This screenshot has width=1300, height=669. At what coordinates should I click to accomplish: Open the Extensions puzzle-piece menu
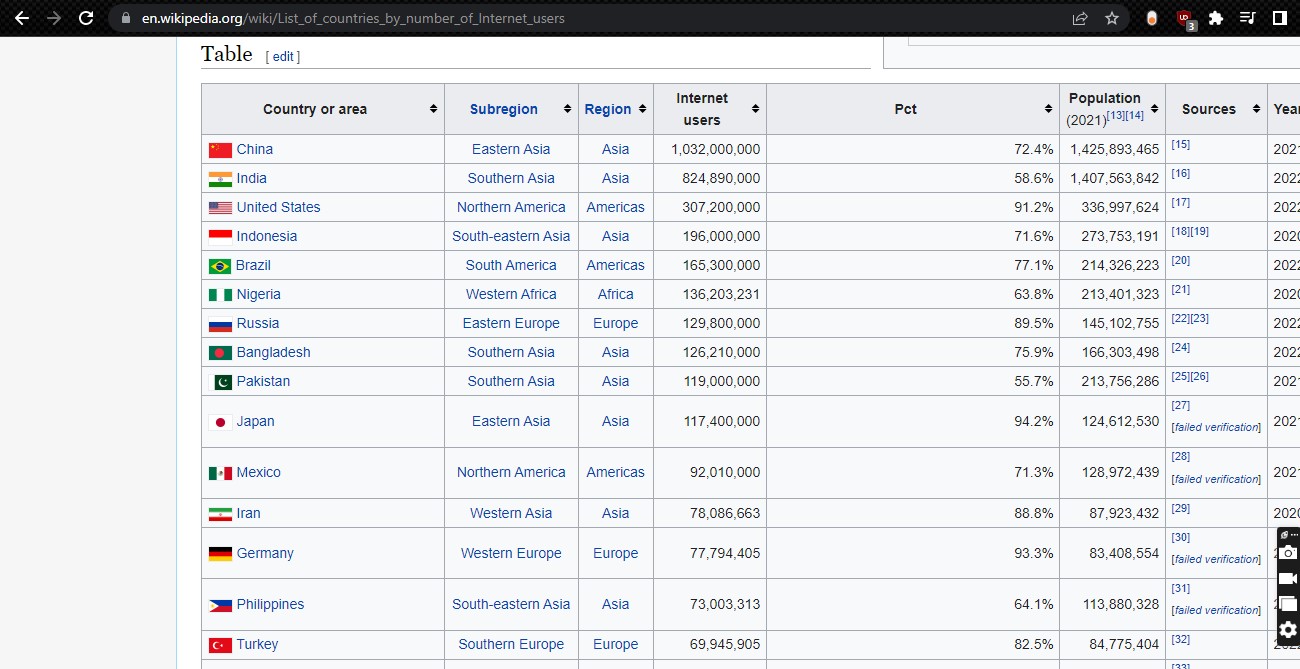pyautogui.click(x=1216, y=18)
